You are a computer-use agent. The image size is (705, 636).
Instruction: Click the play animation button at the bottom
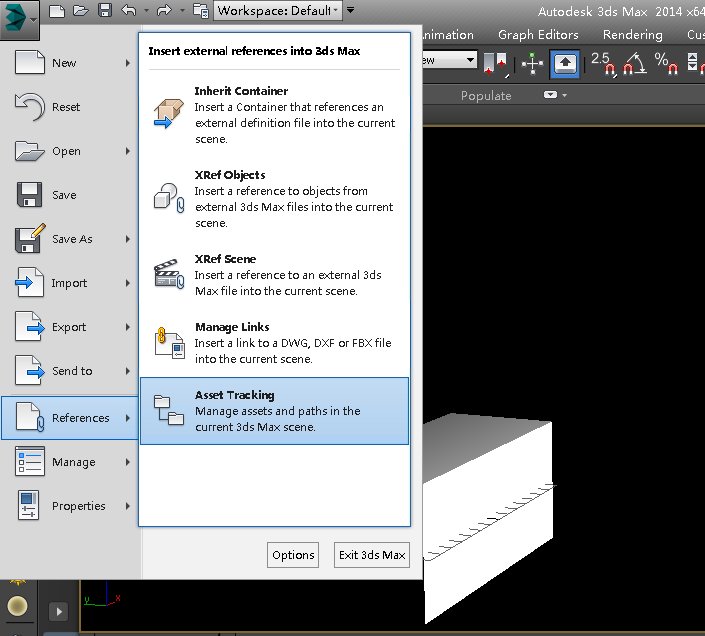pyautogui.click(x=59, y=611)
